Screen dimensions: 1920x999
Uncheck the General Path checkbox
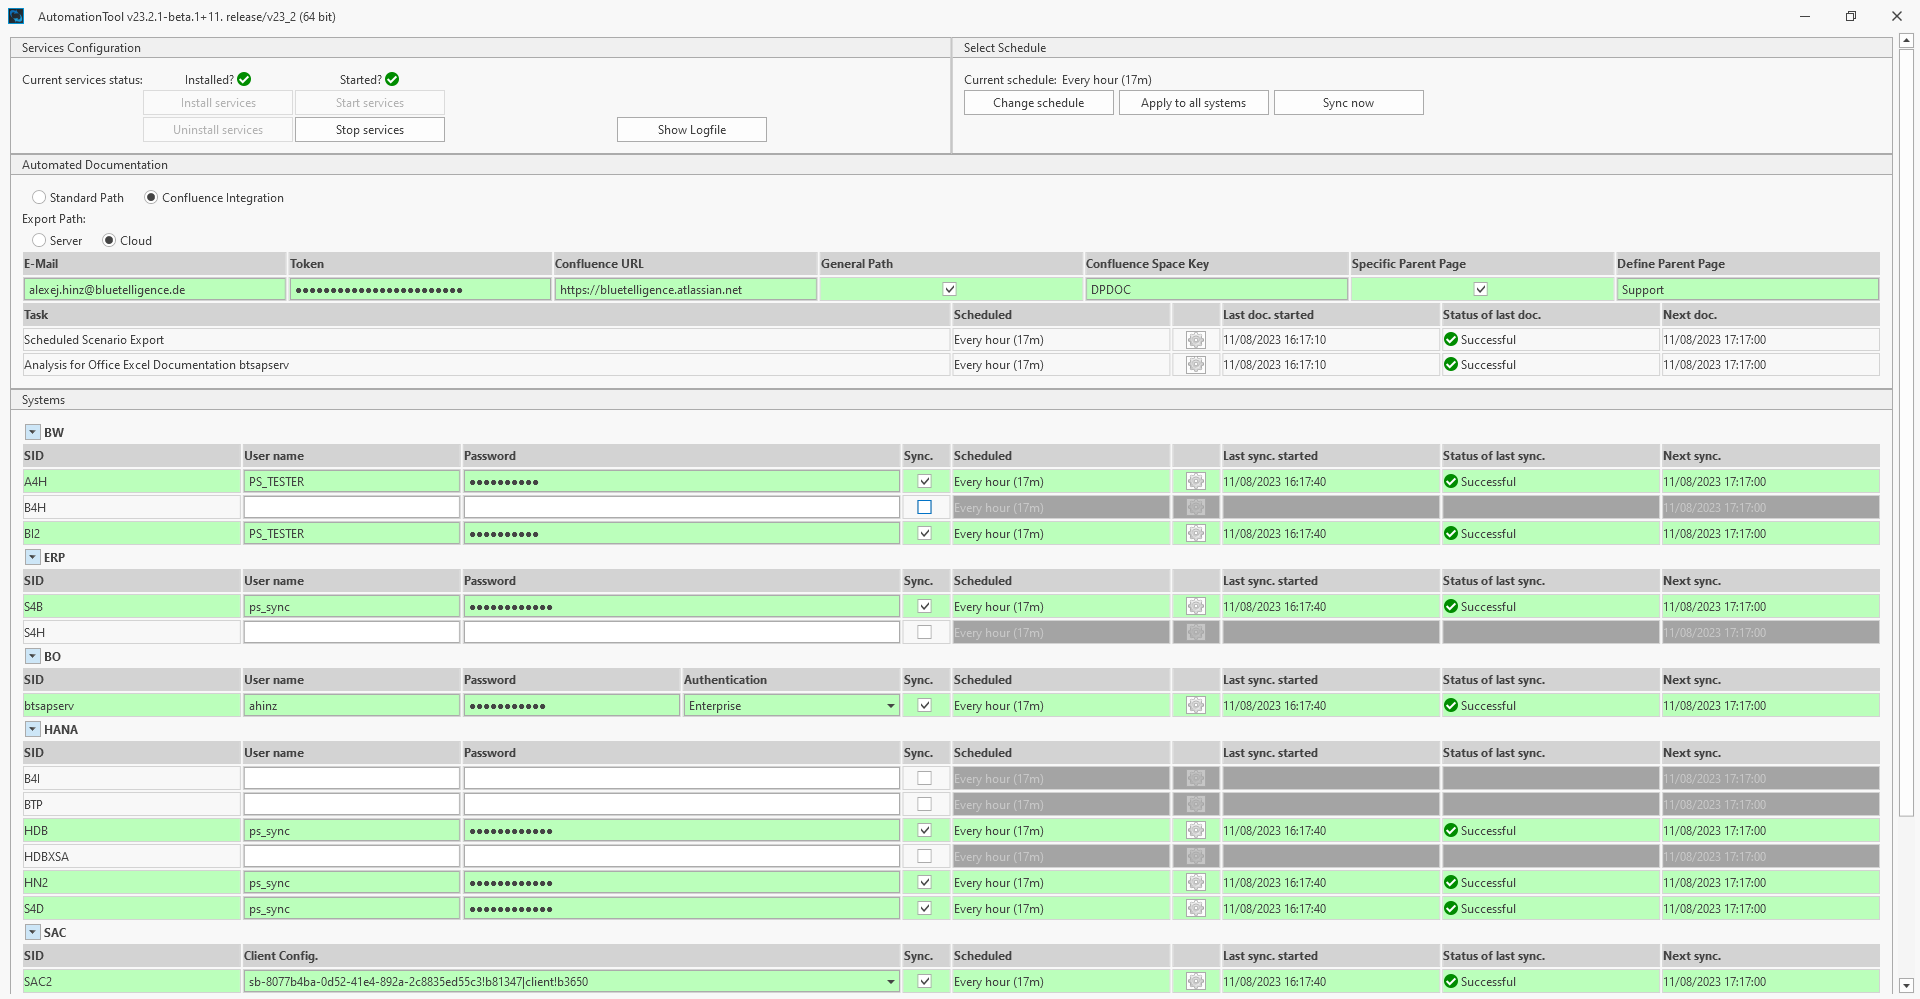coord(950,290)
